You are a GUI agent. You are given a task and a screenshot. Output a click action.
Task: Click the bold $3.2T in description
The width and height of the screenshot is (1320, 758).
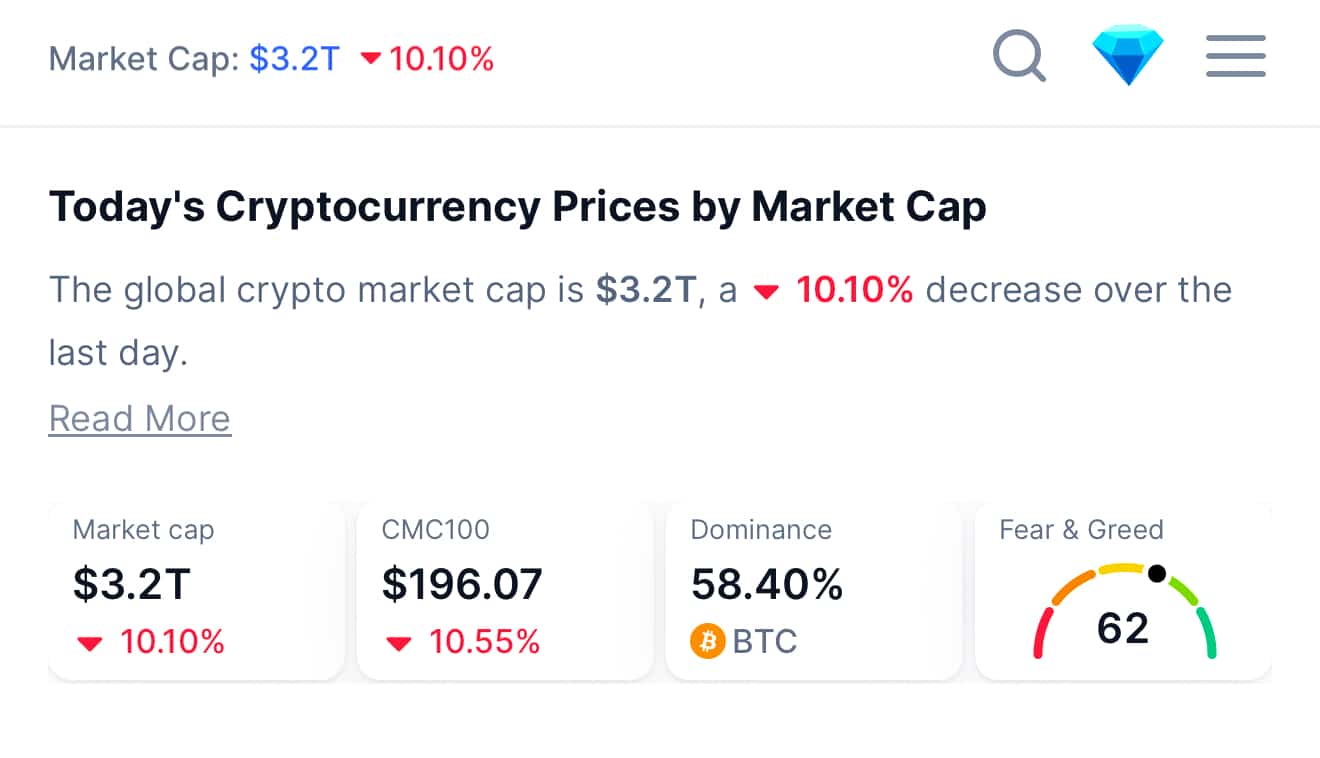pos(645,290)
